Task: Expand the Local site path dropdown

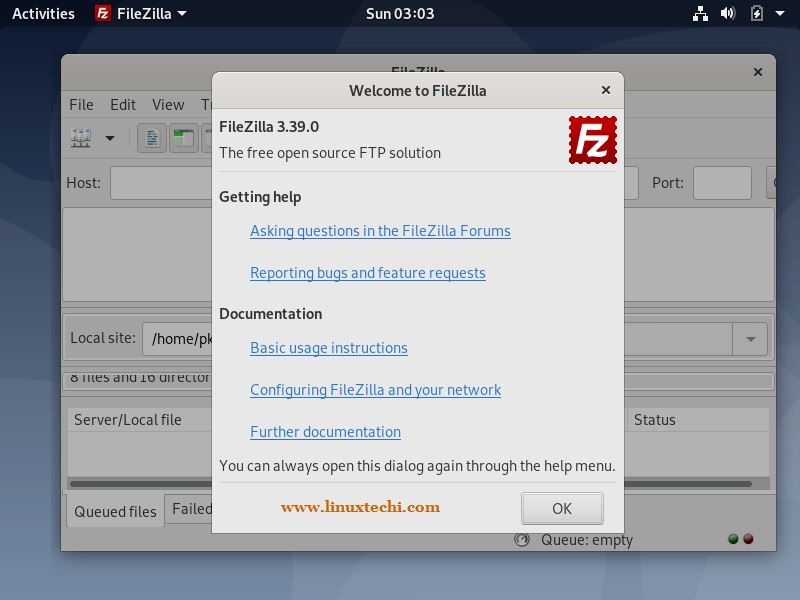Action: 750,339
